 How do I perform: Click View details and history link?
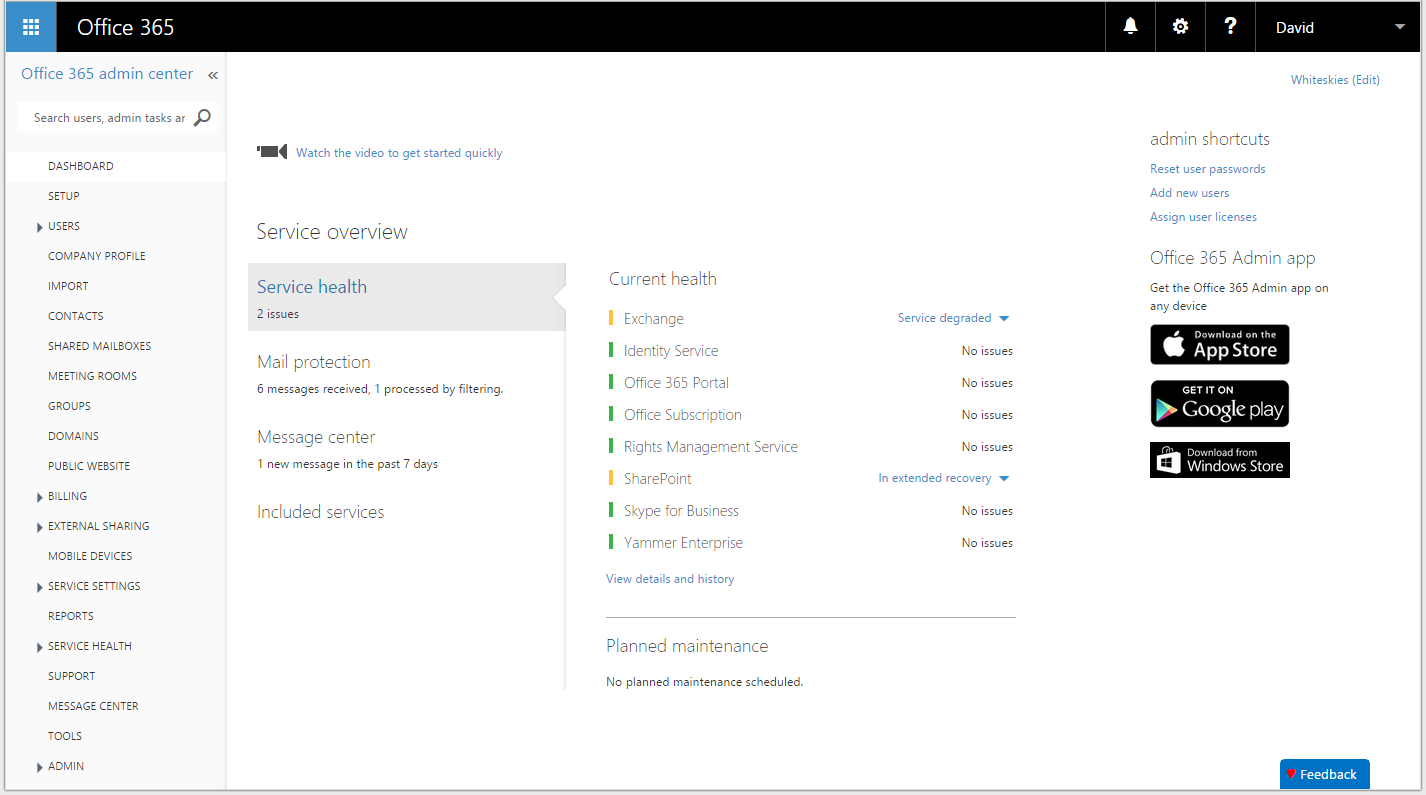pyautogui.click(x=670, y=579)
